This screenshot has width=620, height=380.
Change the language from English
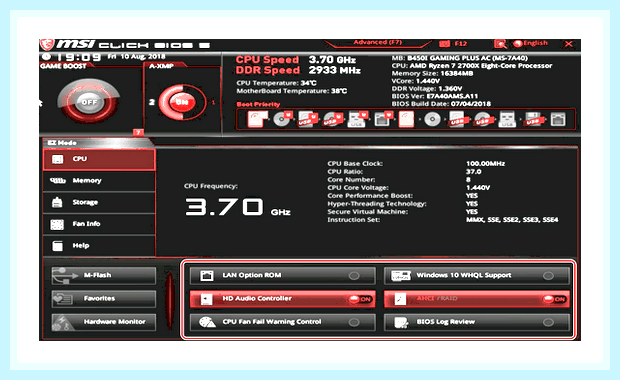(x=536, y=43)
